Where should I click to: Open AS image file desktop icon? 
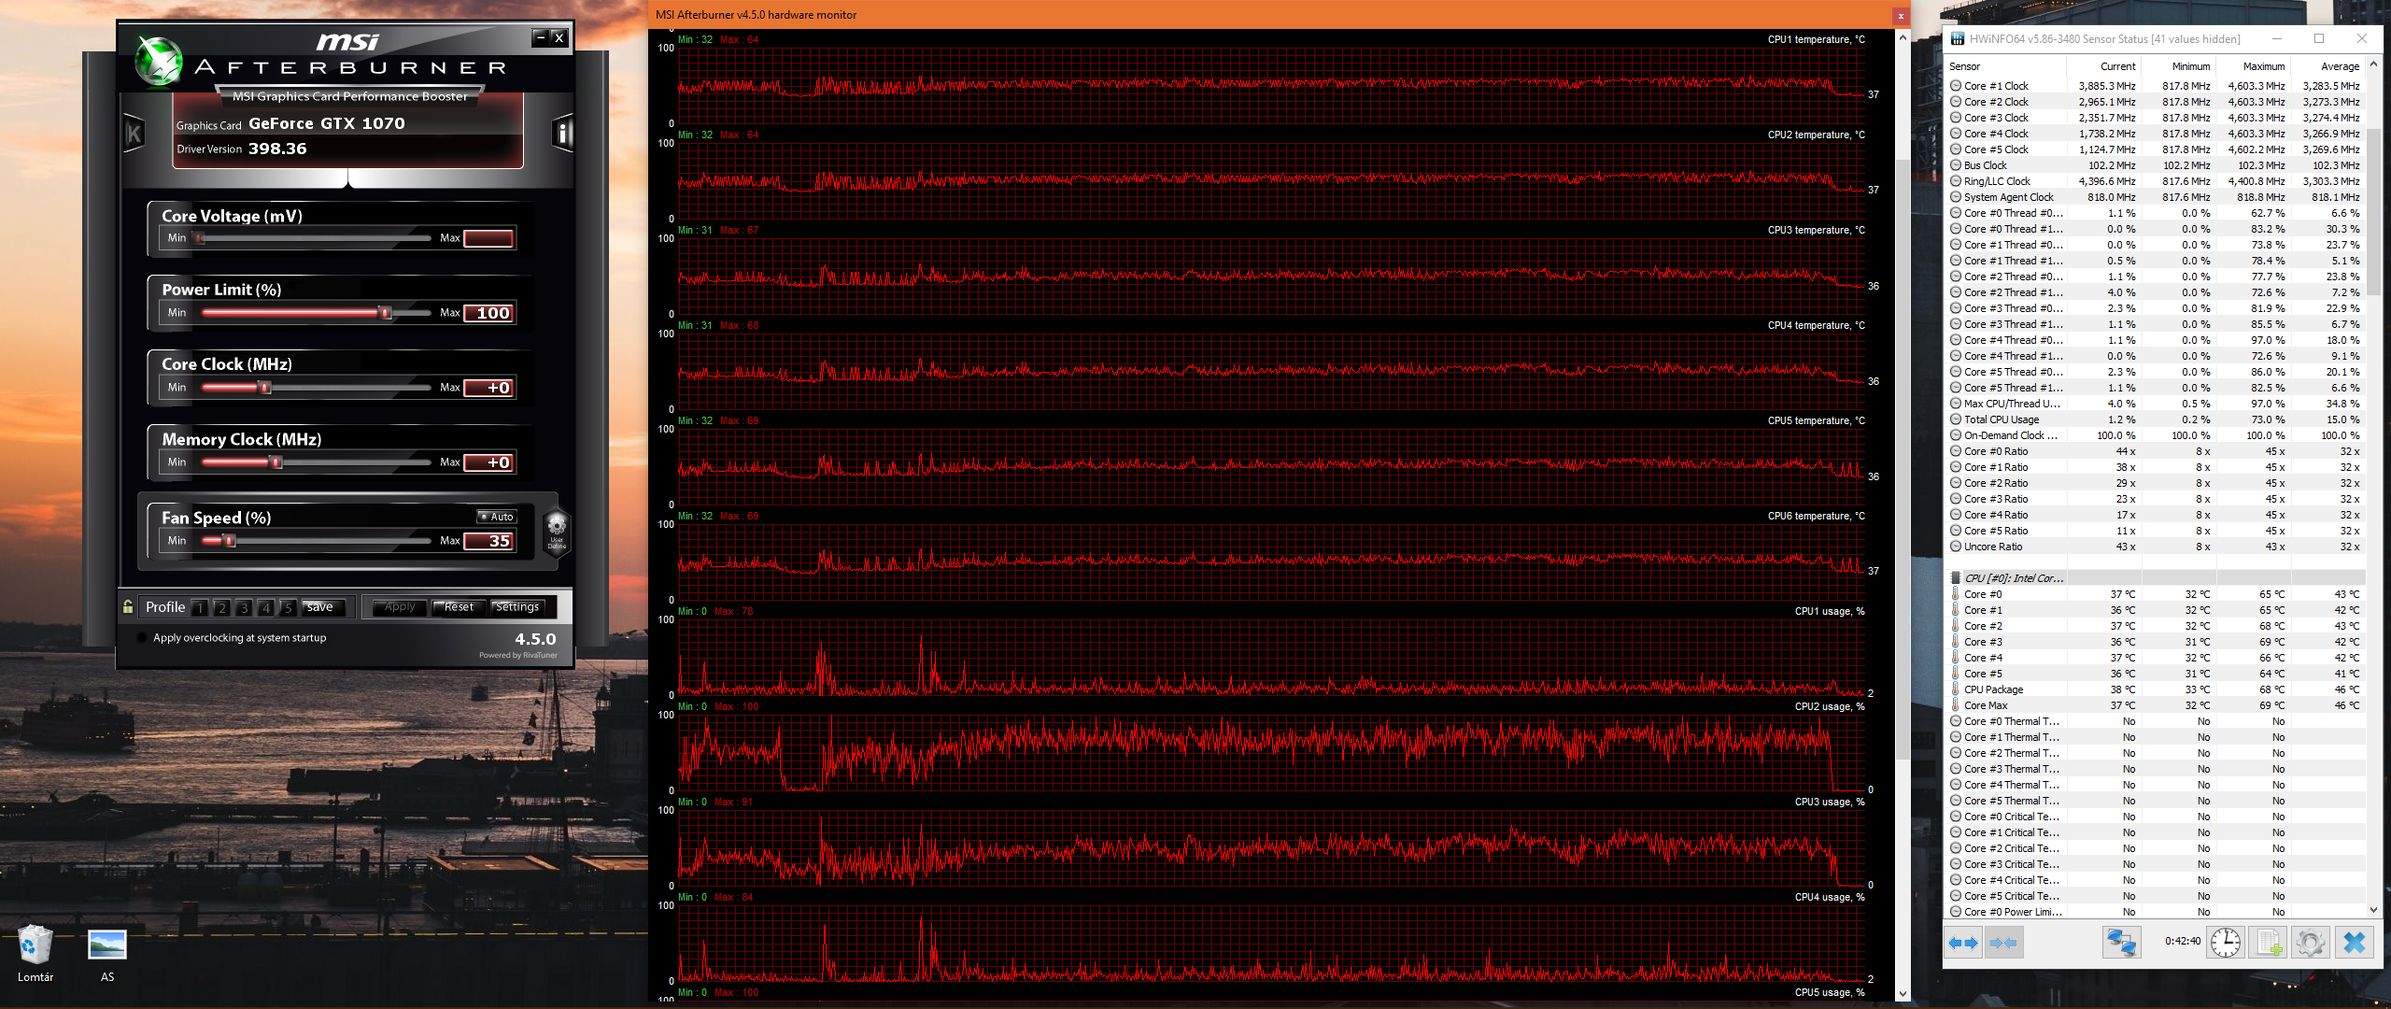pos(107,953)
